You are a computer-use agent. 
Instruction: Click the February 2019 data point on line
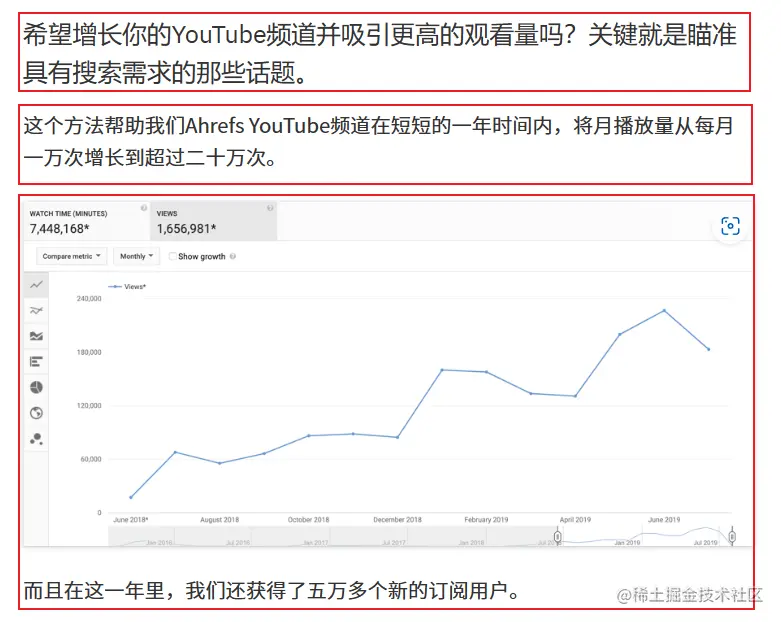[x=487, y=372]
